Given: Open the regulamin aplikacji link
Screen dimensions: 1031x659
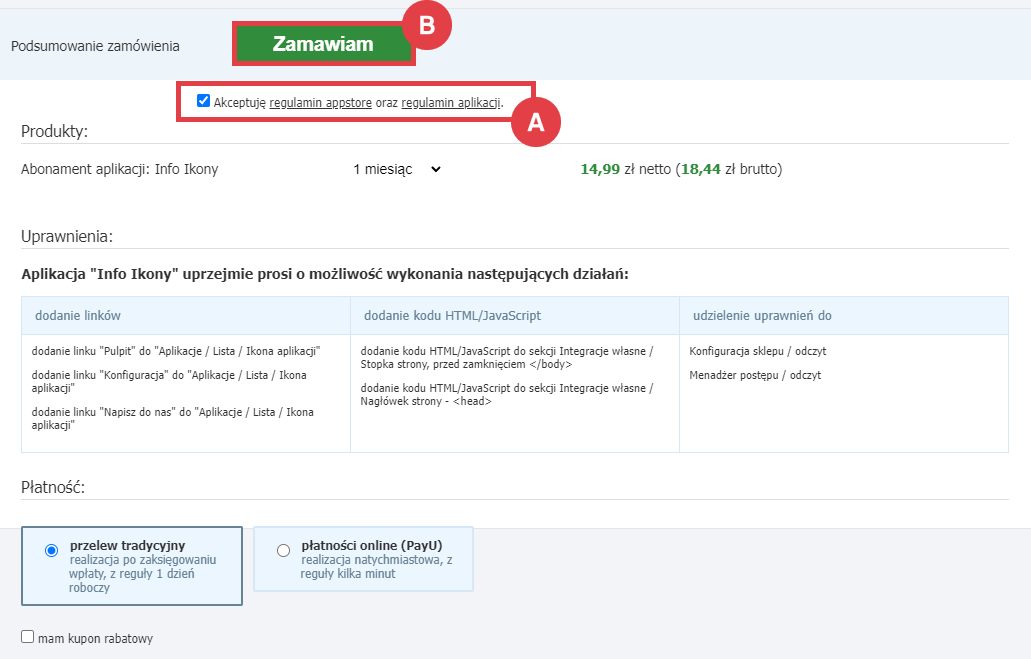Looking at the screenshot, I should click(450, 102).
